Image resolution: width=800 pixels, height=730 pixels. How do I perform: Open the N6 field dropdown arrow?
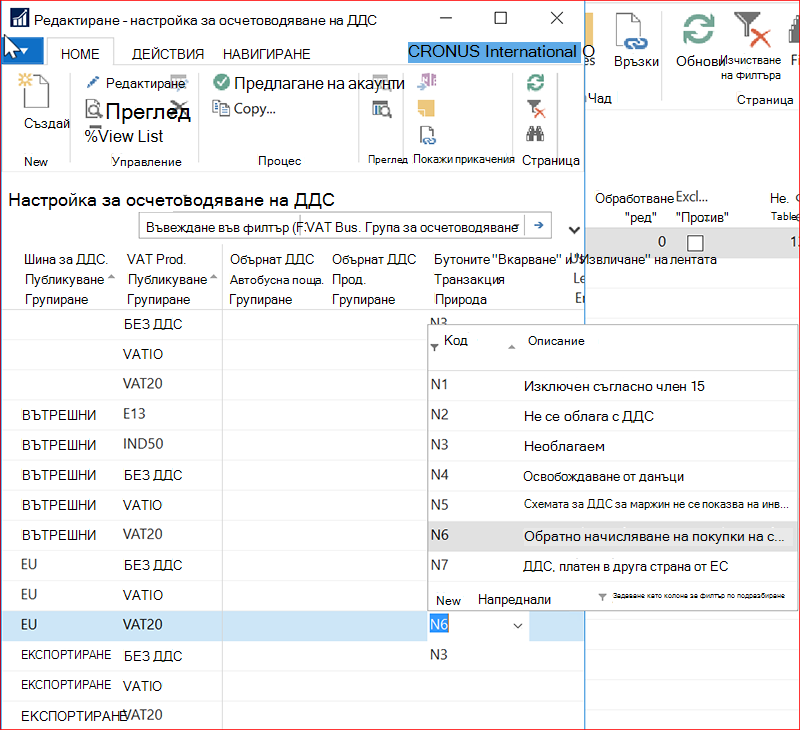coord(518,625)
